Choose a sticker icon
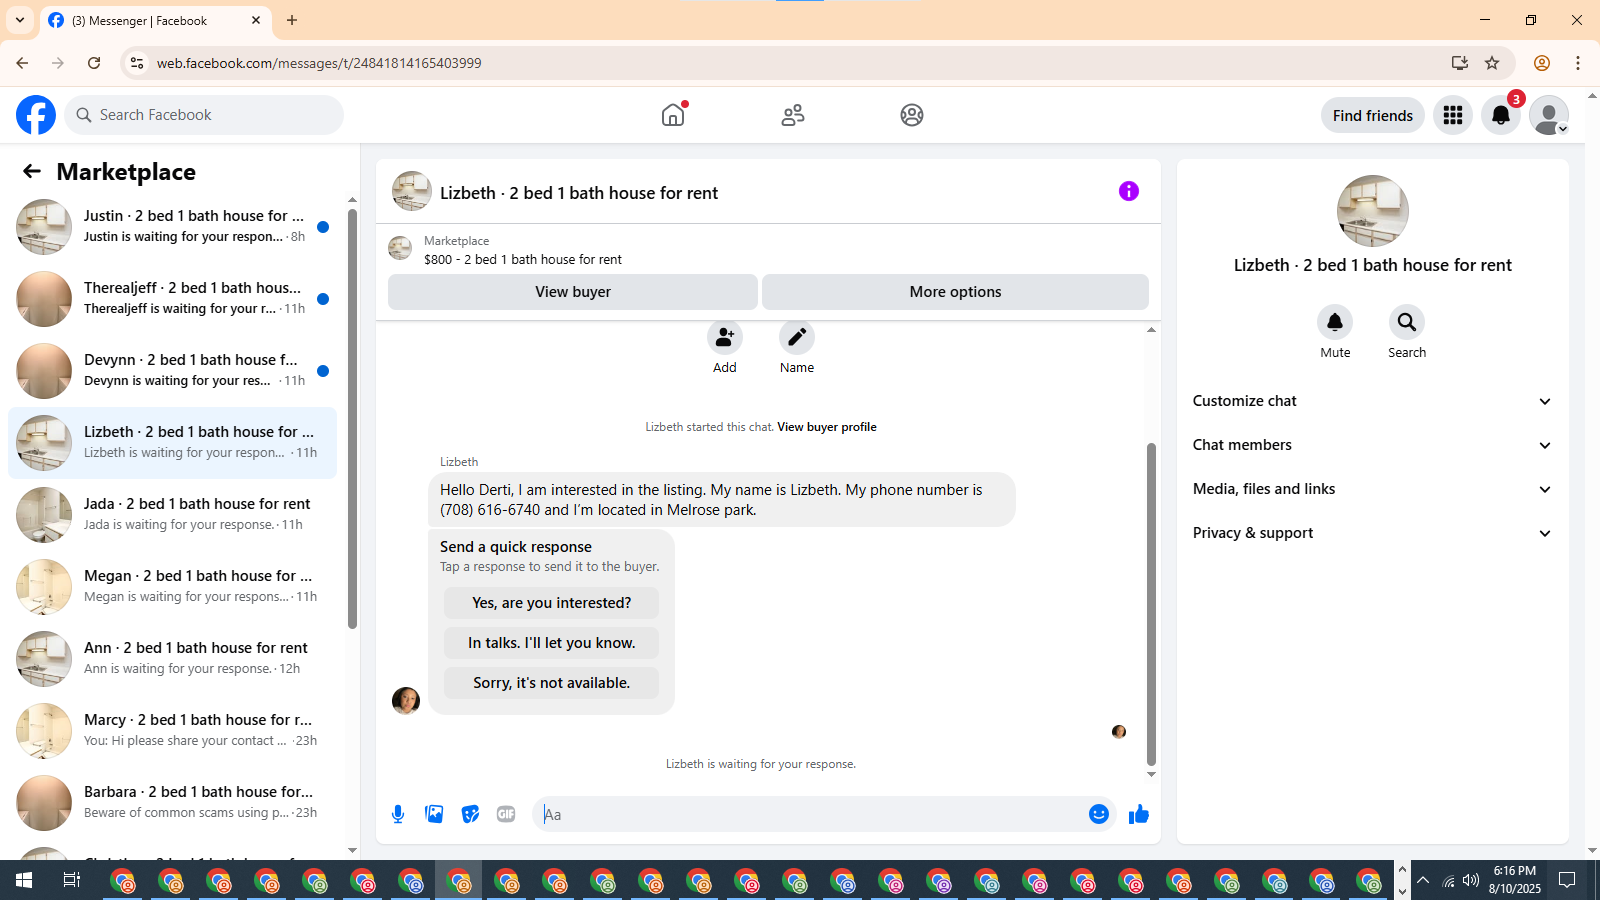This screenshot has width=1600, height=900. (470, 814)
